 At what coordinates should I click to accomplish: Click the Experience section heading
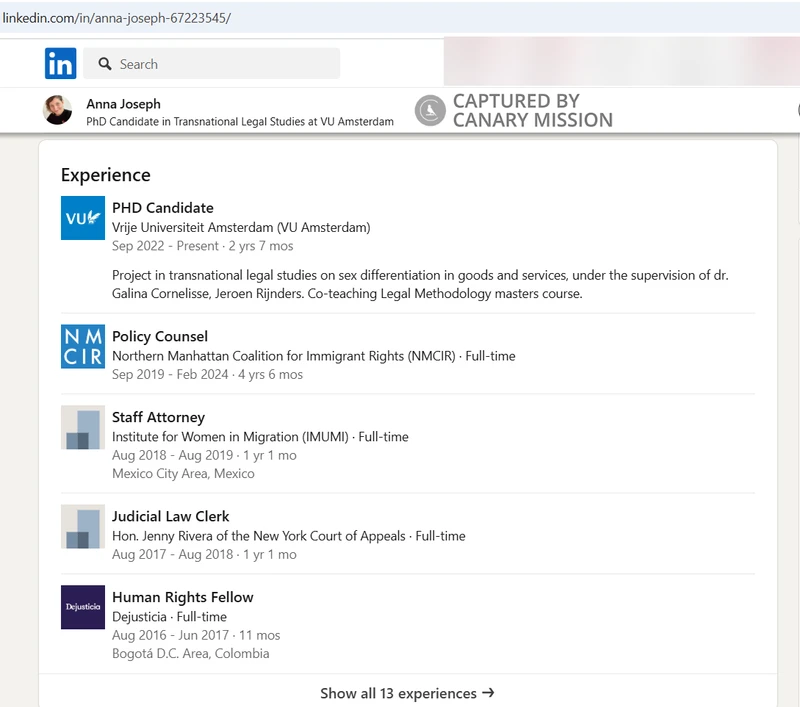pos(106,175)
